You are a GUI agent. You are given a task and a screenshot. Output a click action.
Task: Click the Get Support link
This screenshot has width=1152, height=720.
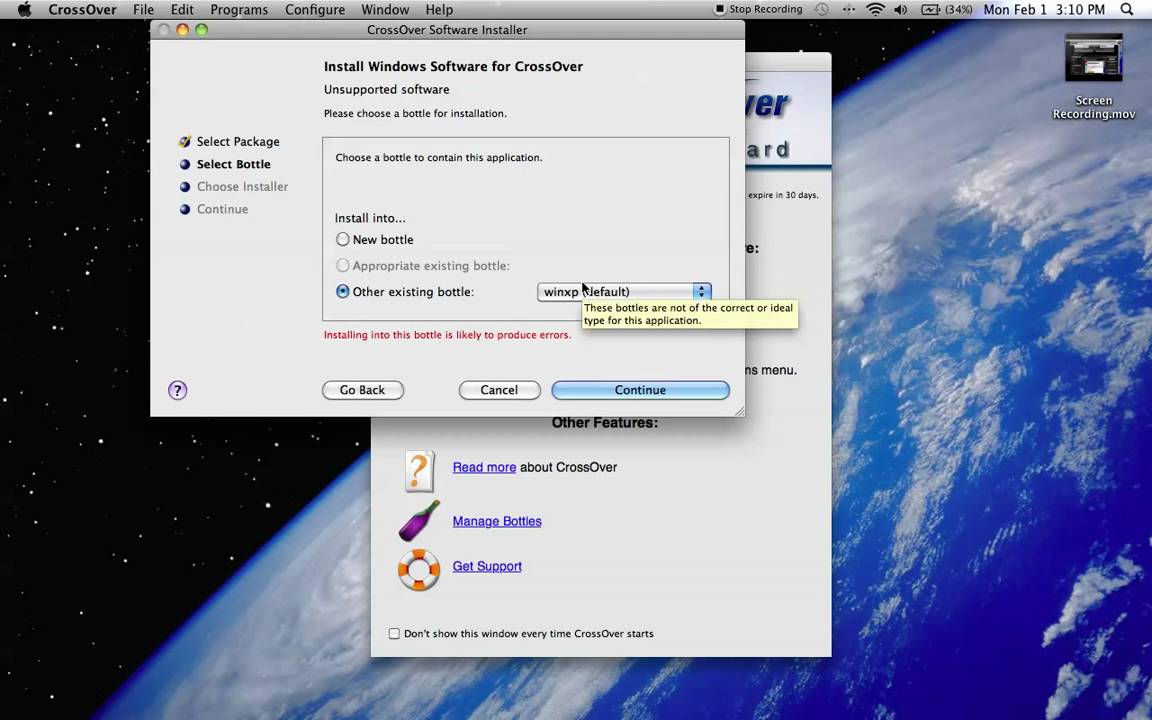(x=487, y=566)
